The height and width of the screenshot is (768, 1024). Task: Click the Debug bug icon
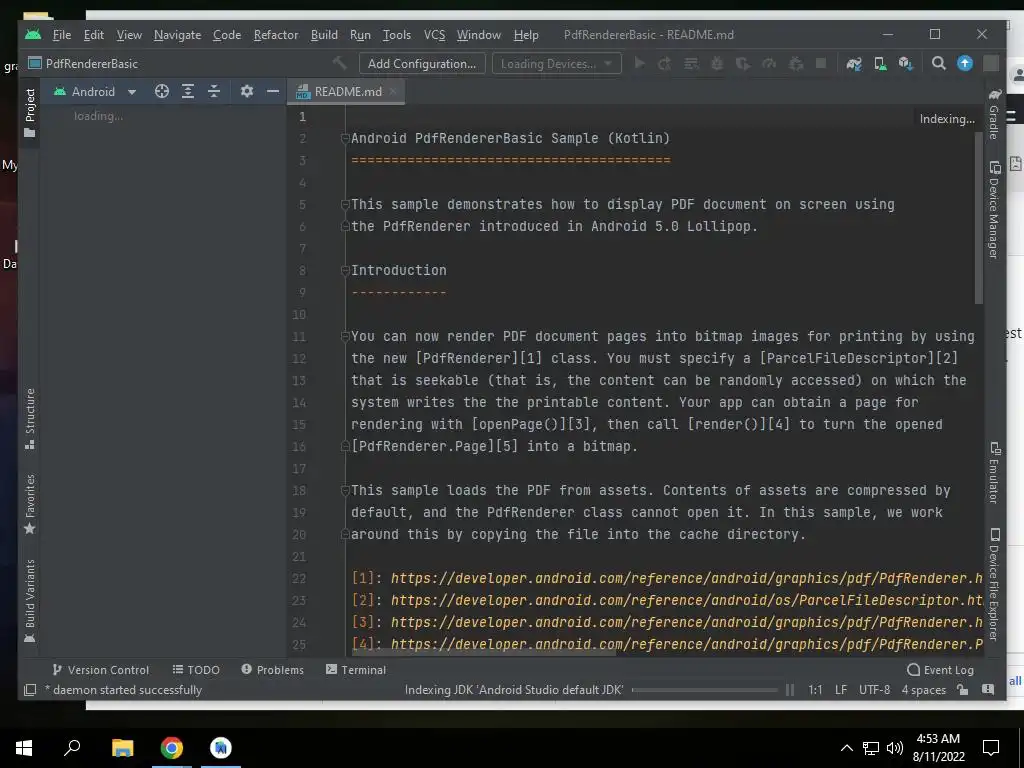717,63
